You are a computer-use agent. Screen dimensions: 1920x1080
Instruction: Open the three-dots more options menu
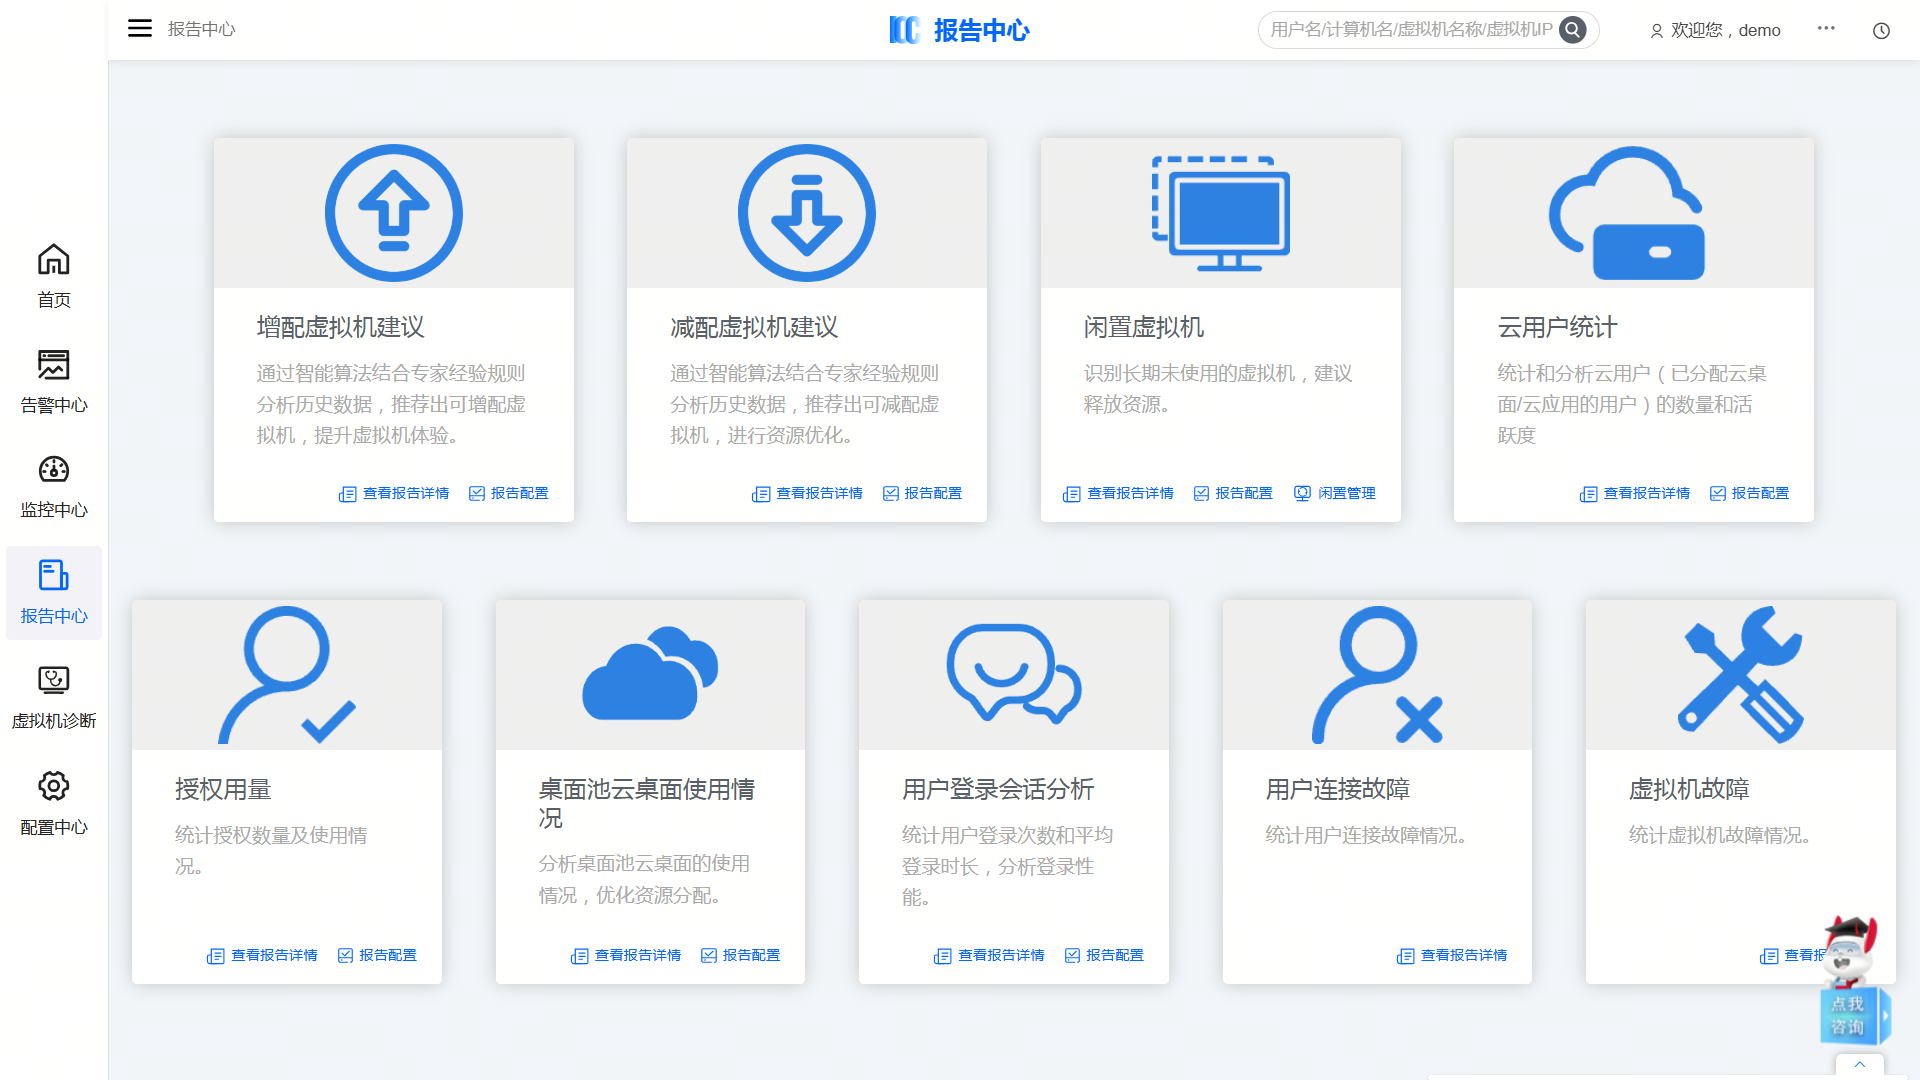coord(1826,29)
